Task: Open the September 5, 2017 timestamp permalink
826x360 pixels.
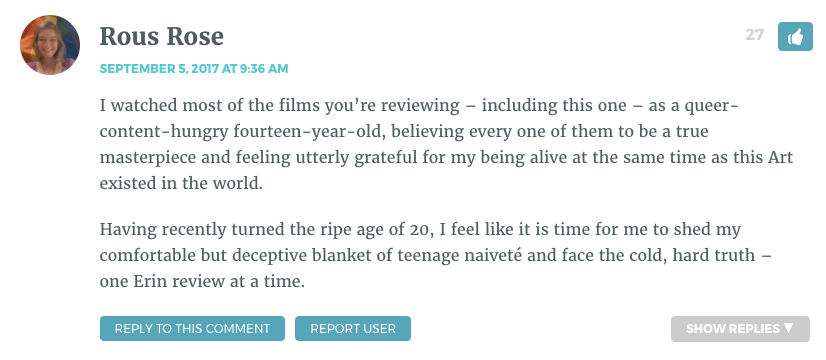Action: point(194,69)
